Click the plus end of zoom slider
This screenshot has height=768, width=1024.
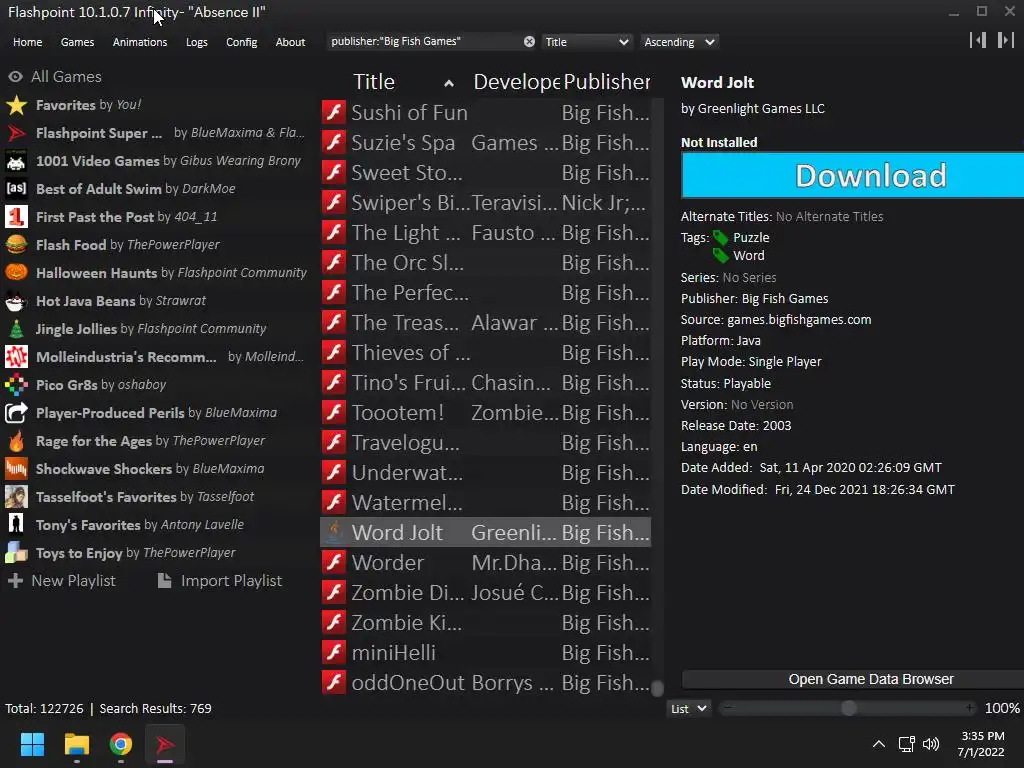point(970,708)
